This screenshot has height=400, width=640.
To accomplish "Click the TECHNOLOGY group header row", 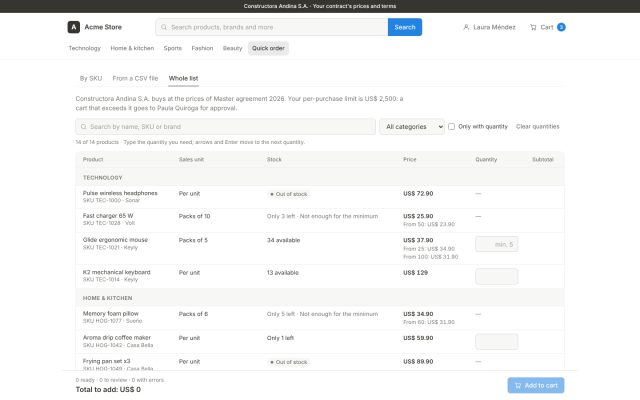I will pyautogui.click(x=320, y=178).
